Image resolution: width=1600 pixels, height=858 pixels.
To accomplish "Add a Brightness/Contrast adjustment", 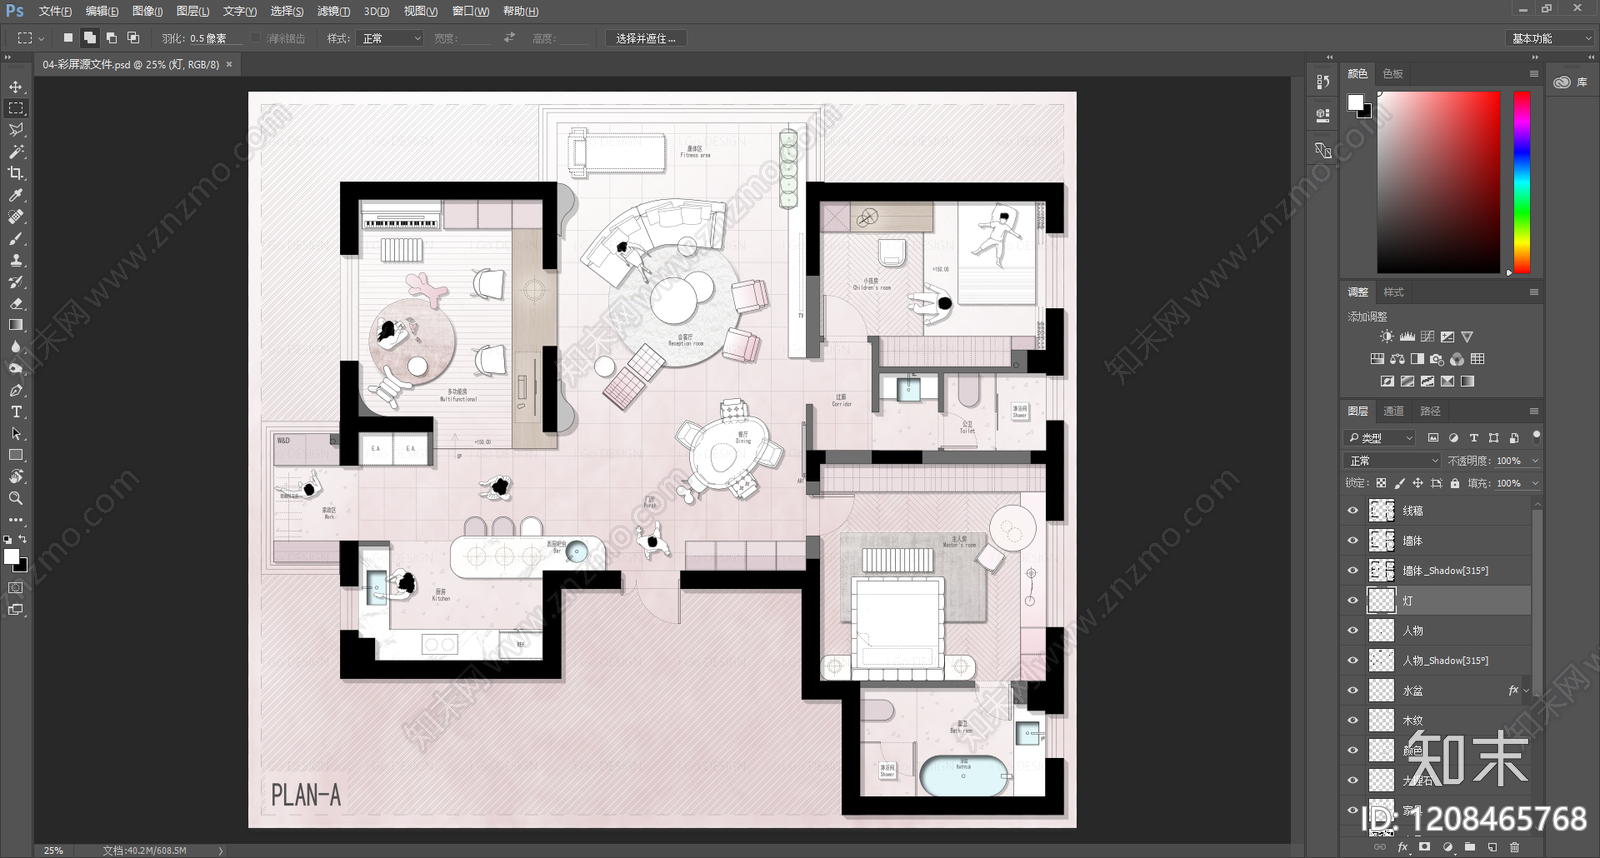I will pyautogui.click(x=1386, y=337).
